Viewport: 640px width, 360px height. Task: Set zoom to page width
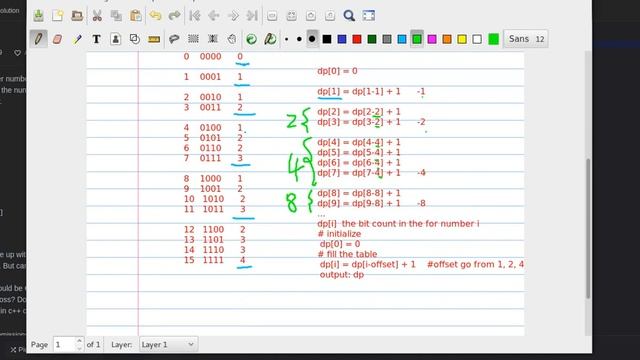[x=291, y=16]
